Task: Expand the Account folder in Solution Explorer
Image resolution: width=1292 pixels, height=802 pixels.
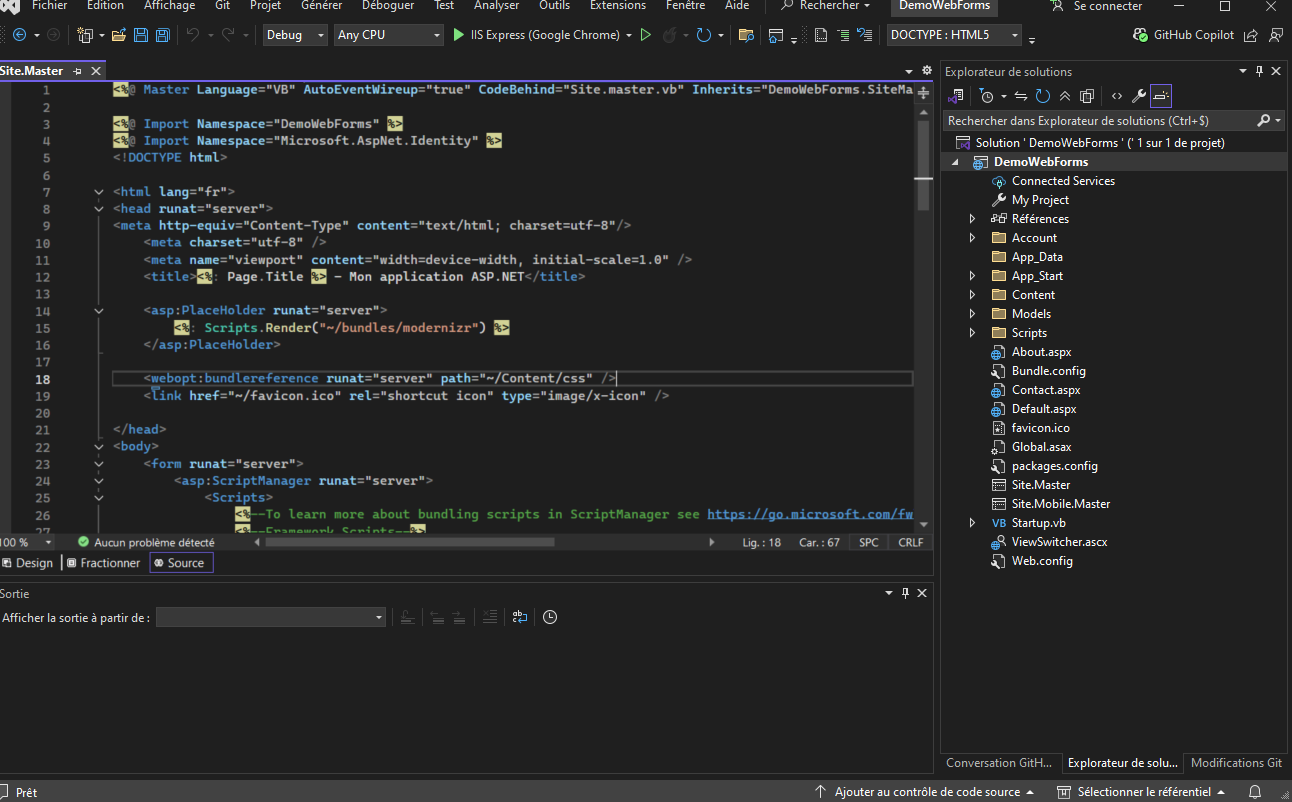Action: pos(972,238)
